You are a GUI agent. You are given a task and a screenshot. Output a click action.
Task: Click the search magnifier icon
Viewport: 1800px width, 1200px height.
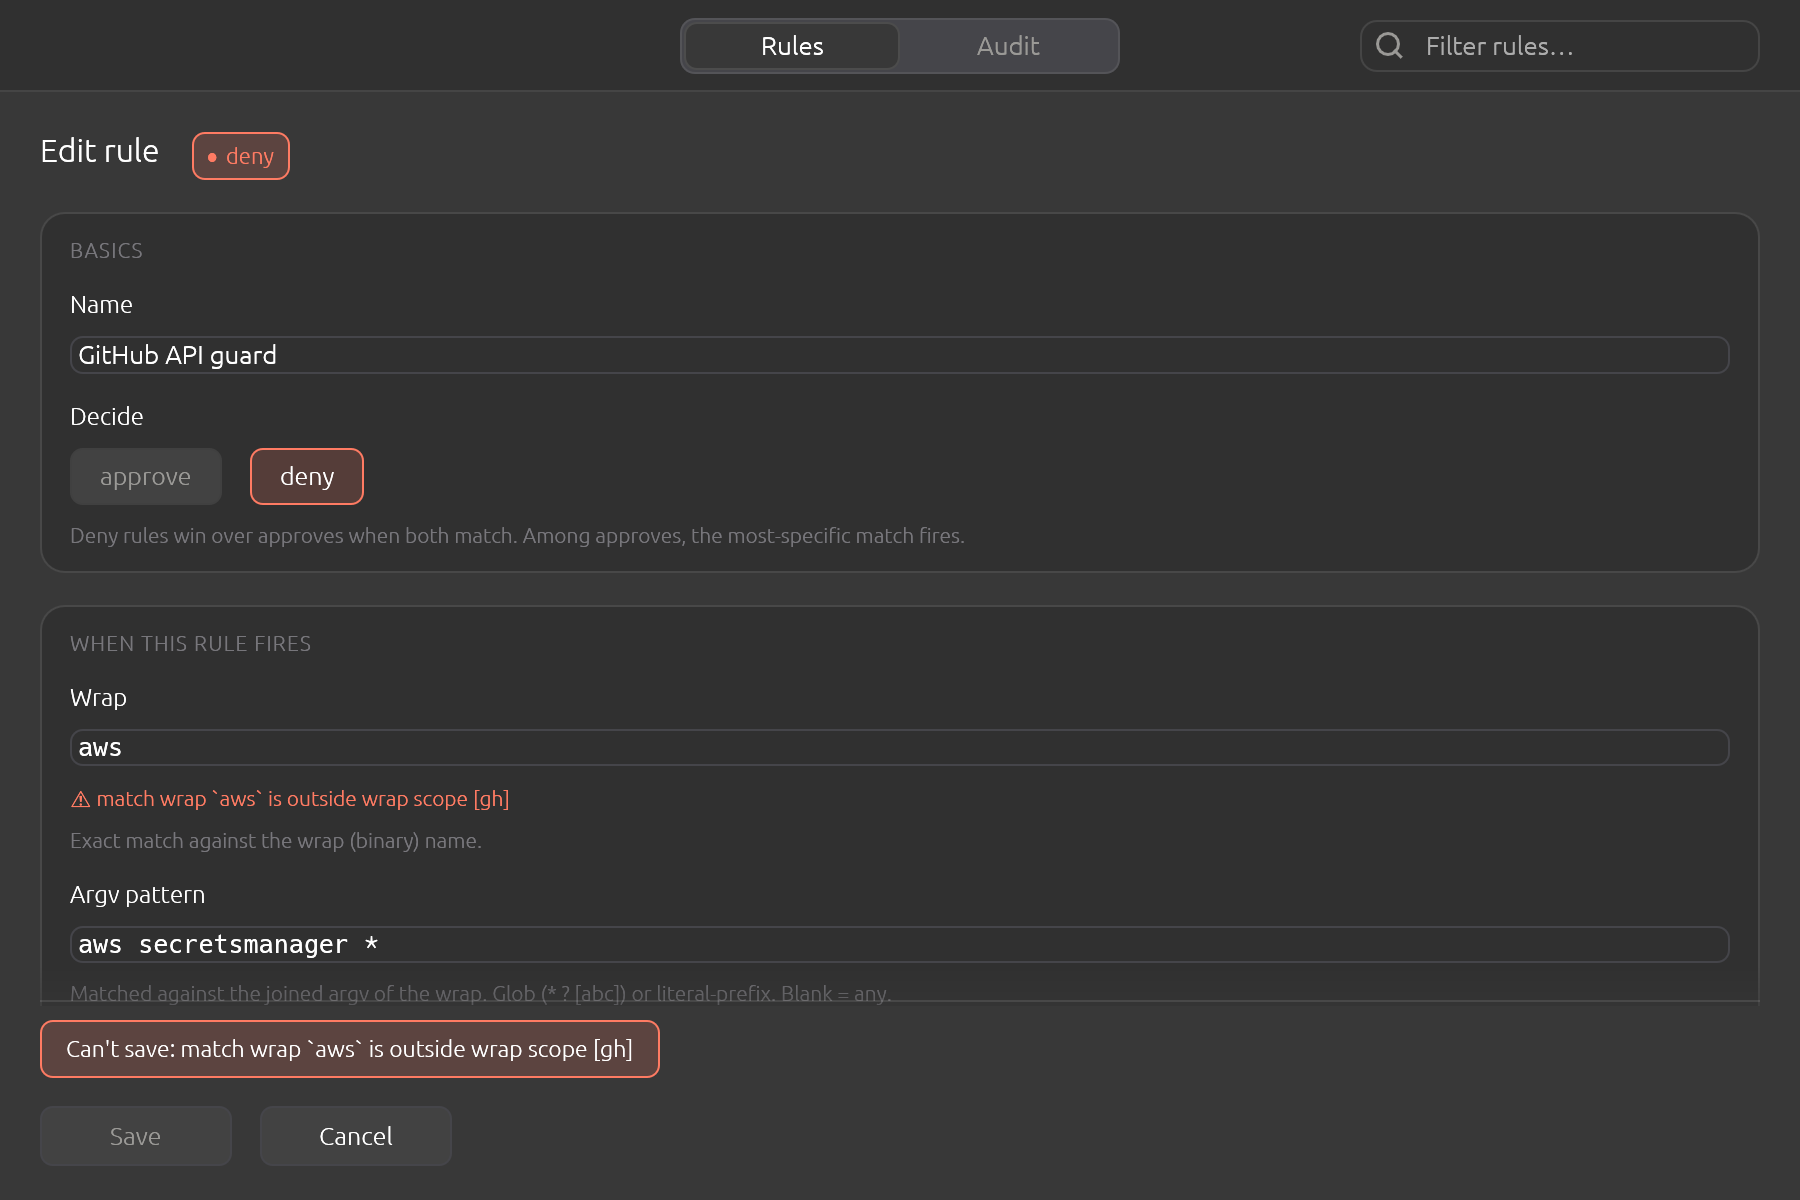tap(1389, 45)
